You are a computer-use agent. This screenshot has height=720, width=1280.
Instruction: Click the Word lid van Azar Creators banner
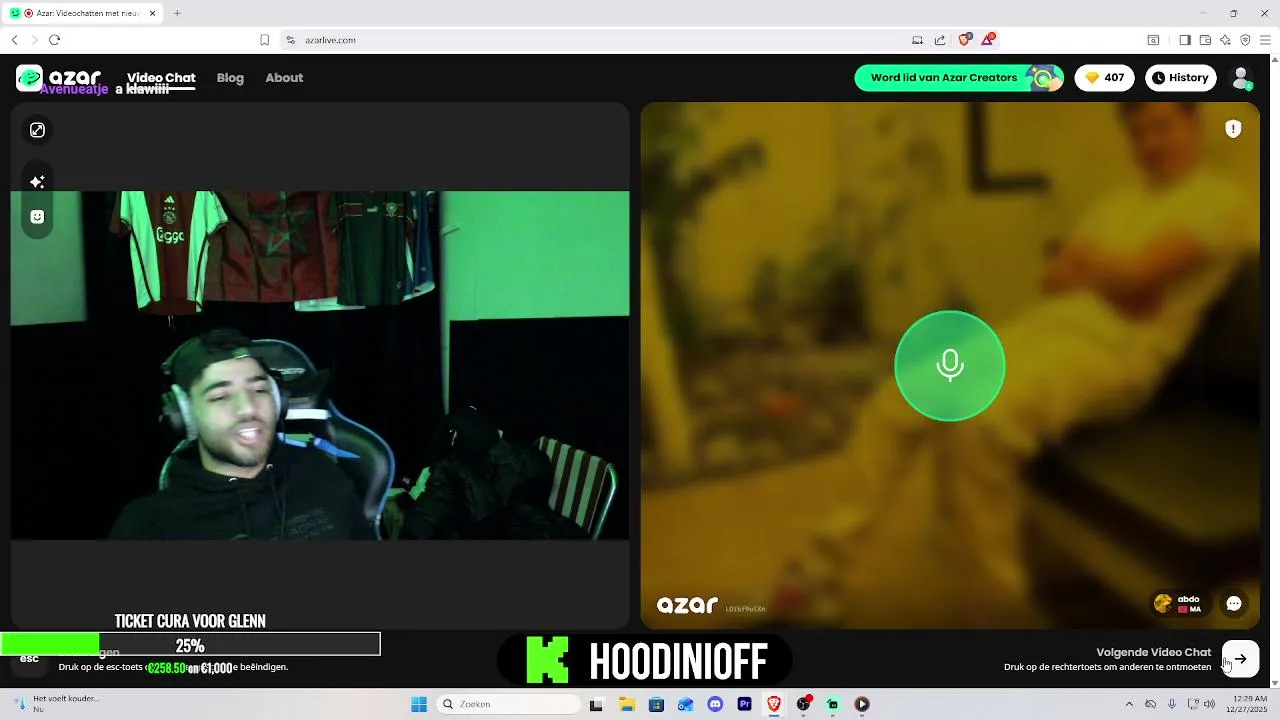[x=959, y=77]
